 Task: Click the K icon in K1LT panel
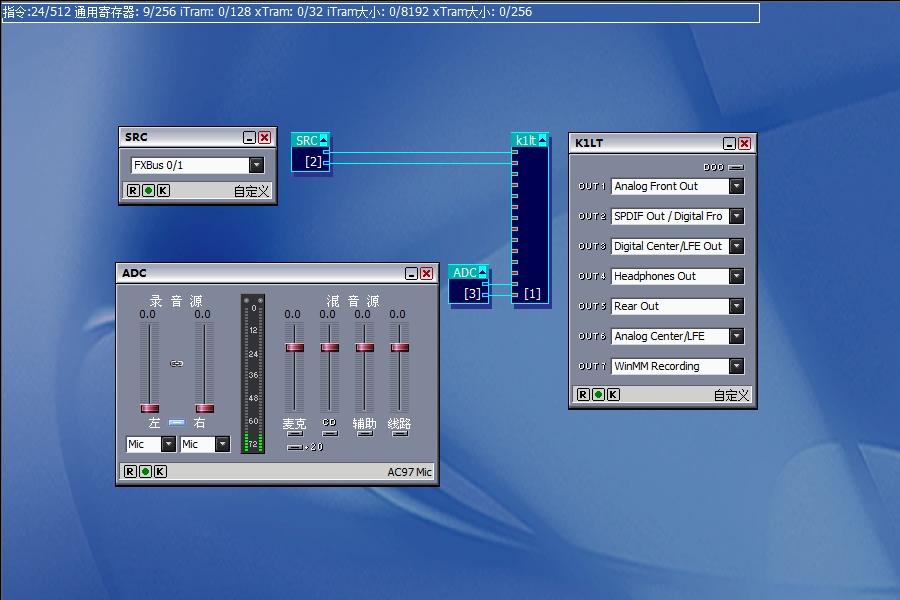tap(613, 395)
